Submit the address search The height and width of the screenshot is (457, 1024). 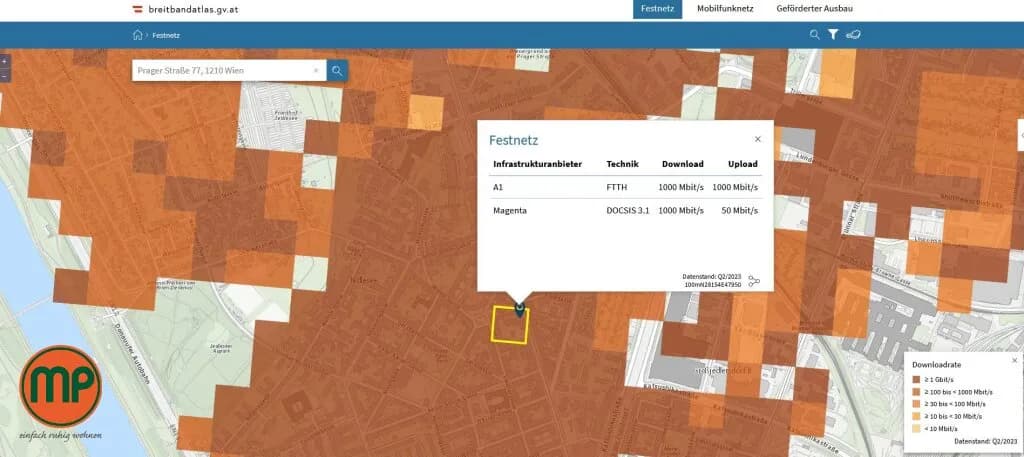[337, 71]
